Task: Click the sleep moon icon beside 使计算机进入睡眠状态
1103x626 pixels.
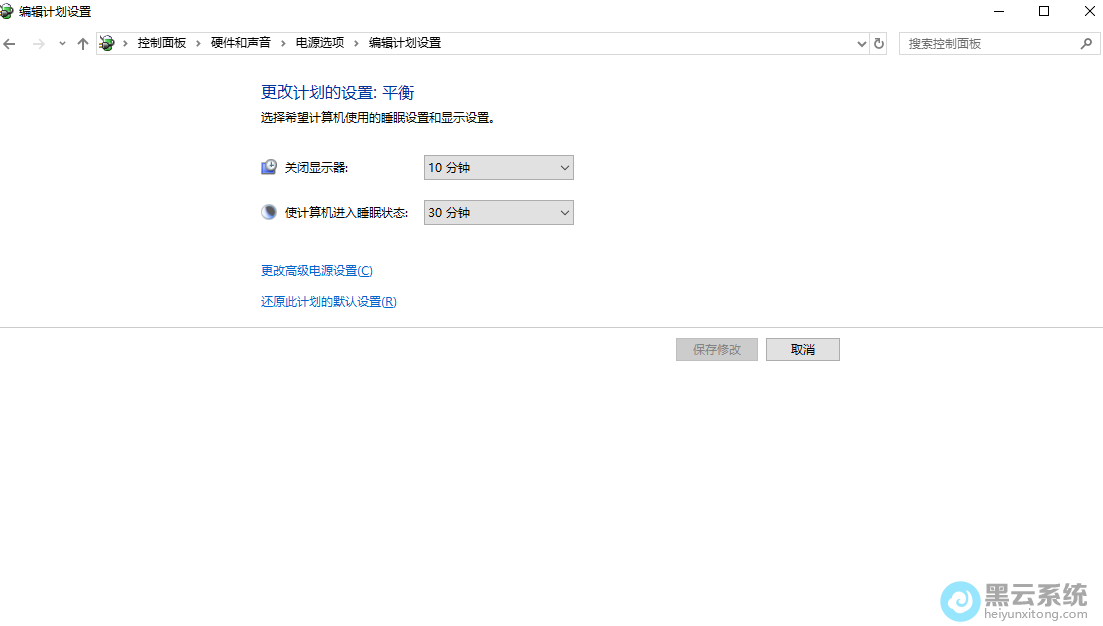Action: click(x=268, y=212)
